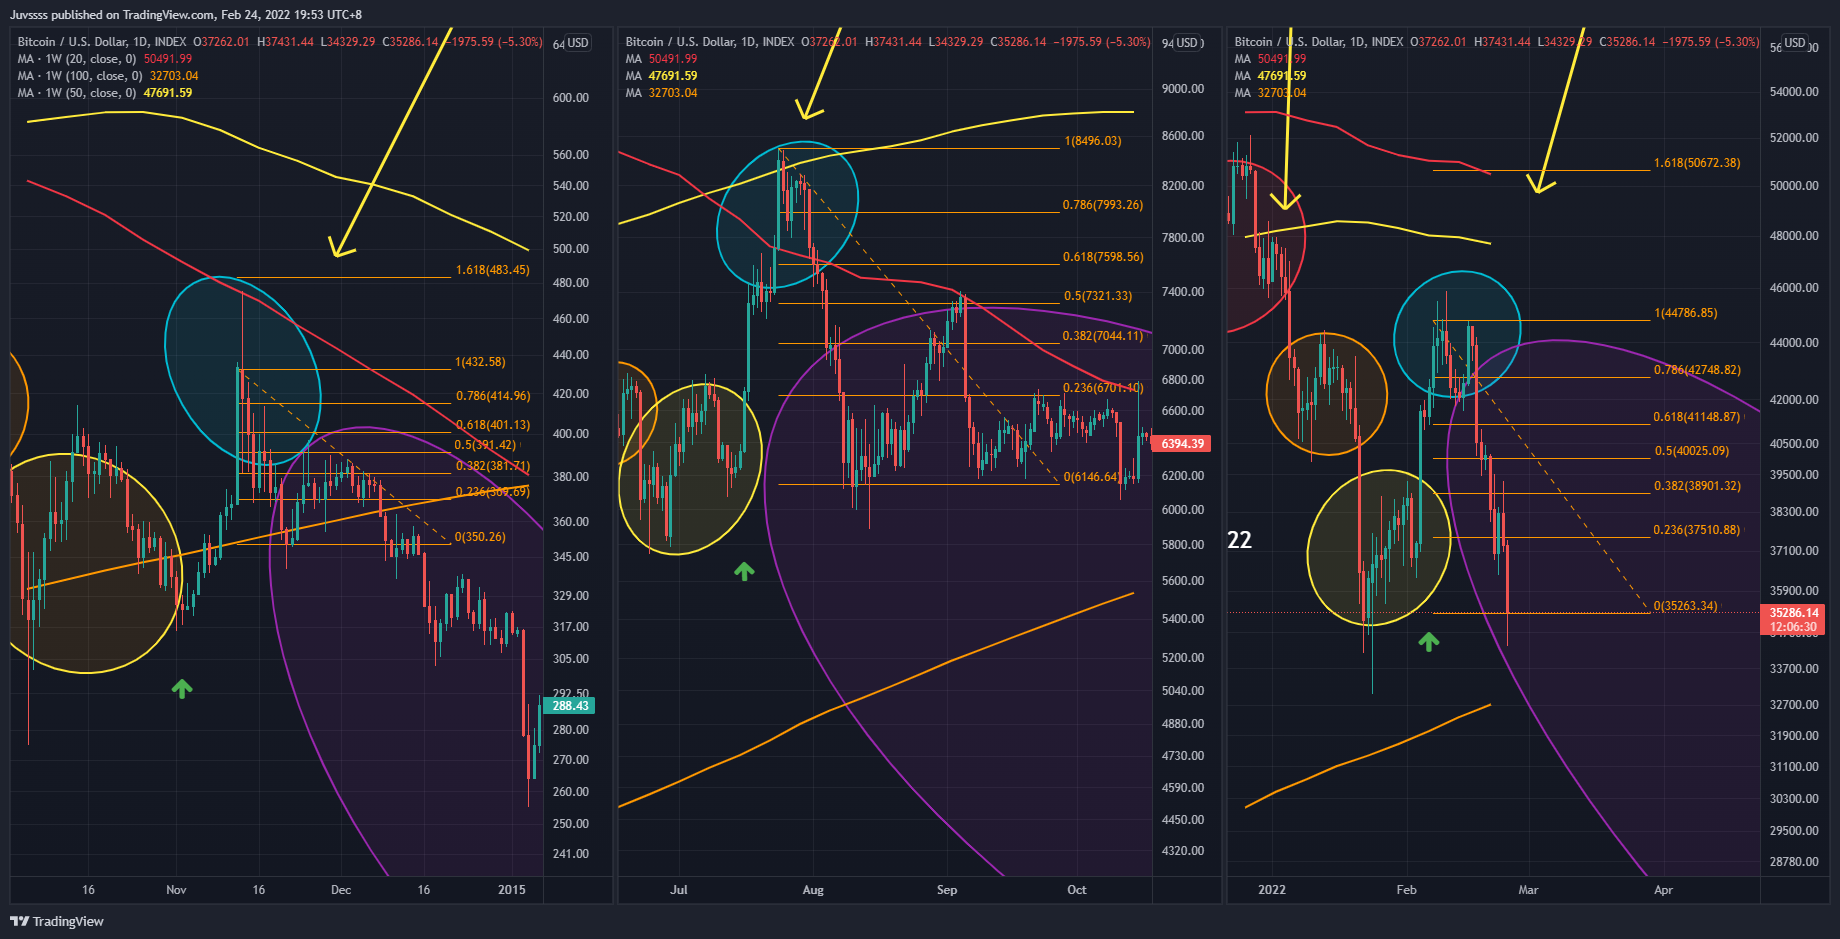Click middle chart title 'Bitcoin / U.S. Dollar, 1D, INDEX'
Image resolution: width=1840 pixels, height=939 pixels.
pos(710,42)
